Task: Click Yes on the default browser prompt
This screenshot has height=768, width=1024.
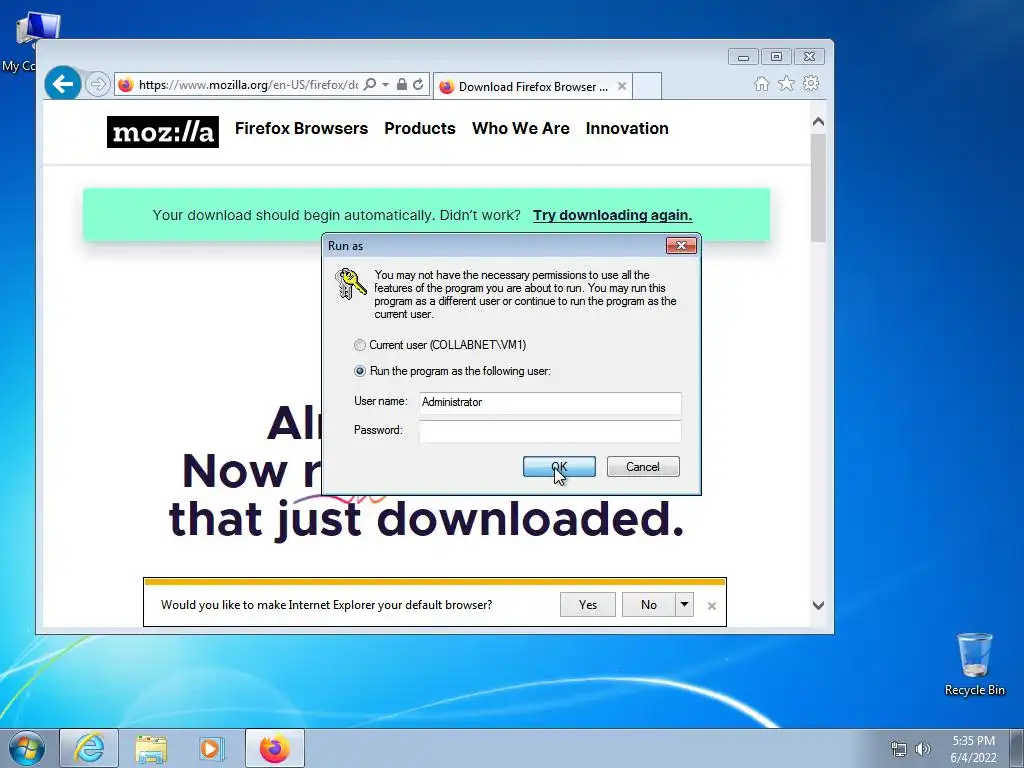Action: point(588,605)
